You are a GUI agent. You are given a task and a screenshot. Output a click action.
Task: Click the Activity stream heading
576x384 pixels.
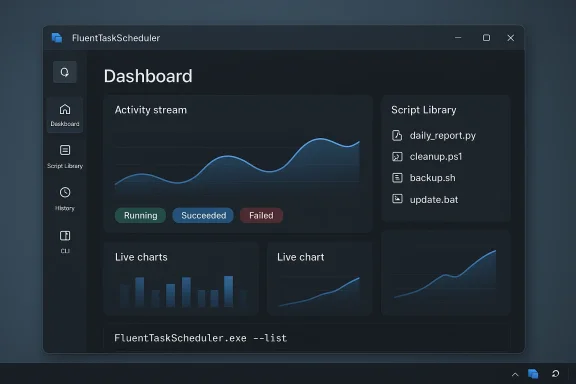tap(151, 110)
